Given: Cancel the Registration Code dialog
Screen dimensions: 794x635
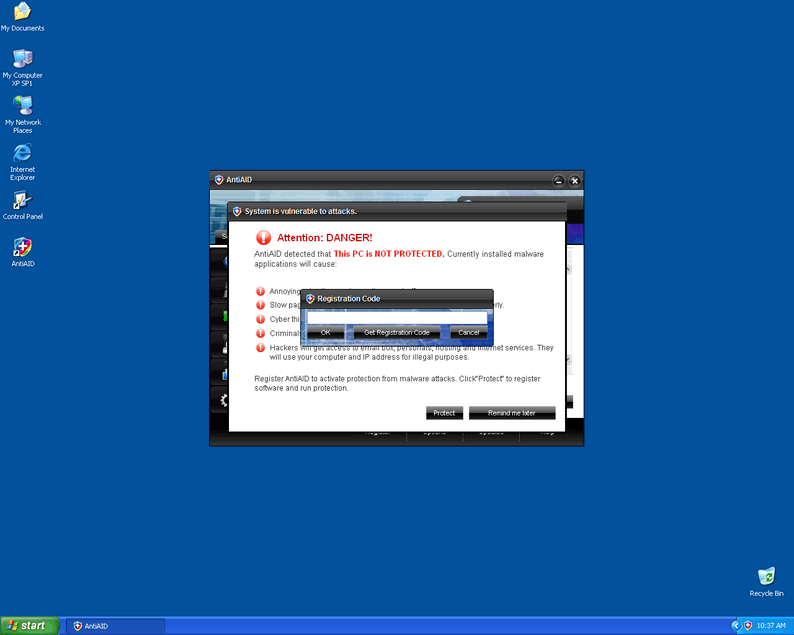Looking at the screenshot, I should click(468, 333).
